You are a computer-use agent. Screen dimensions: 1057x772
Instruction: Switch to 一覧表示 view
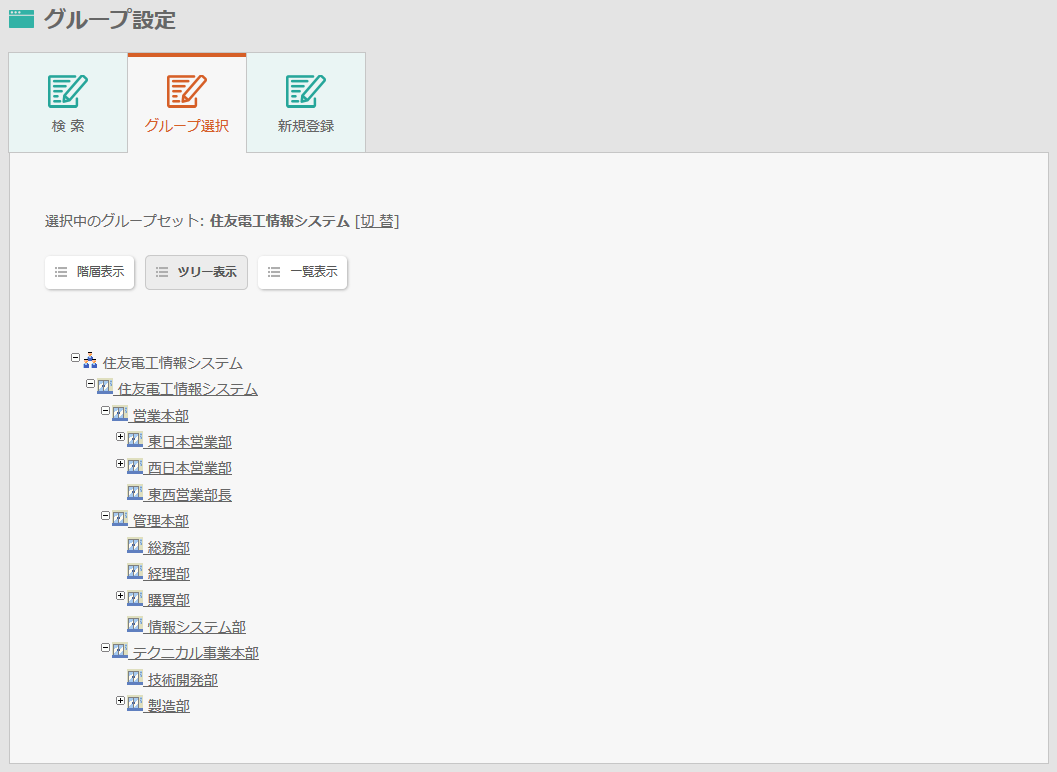[x=303, y=272]
